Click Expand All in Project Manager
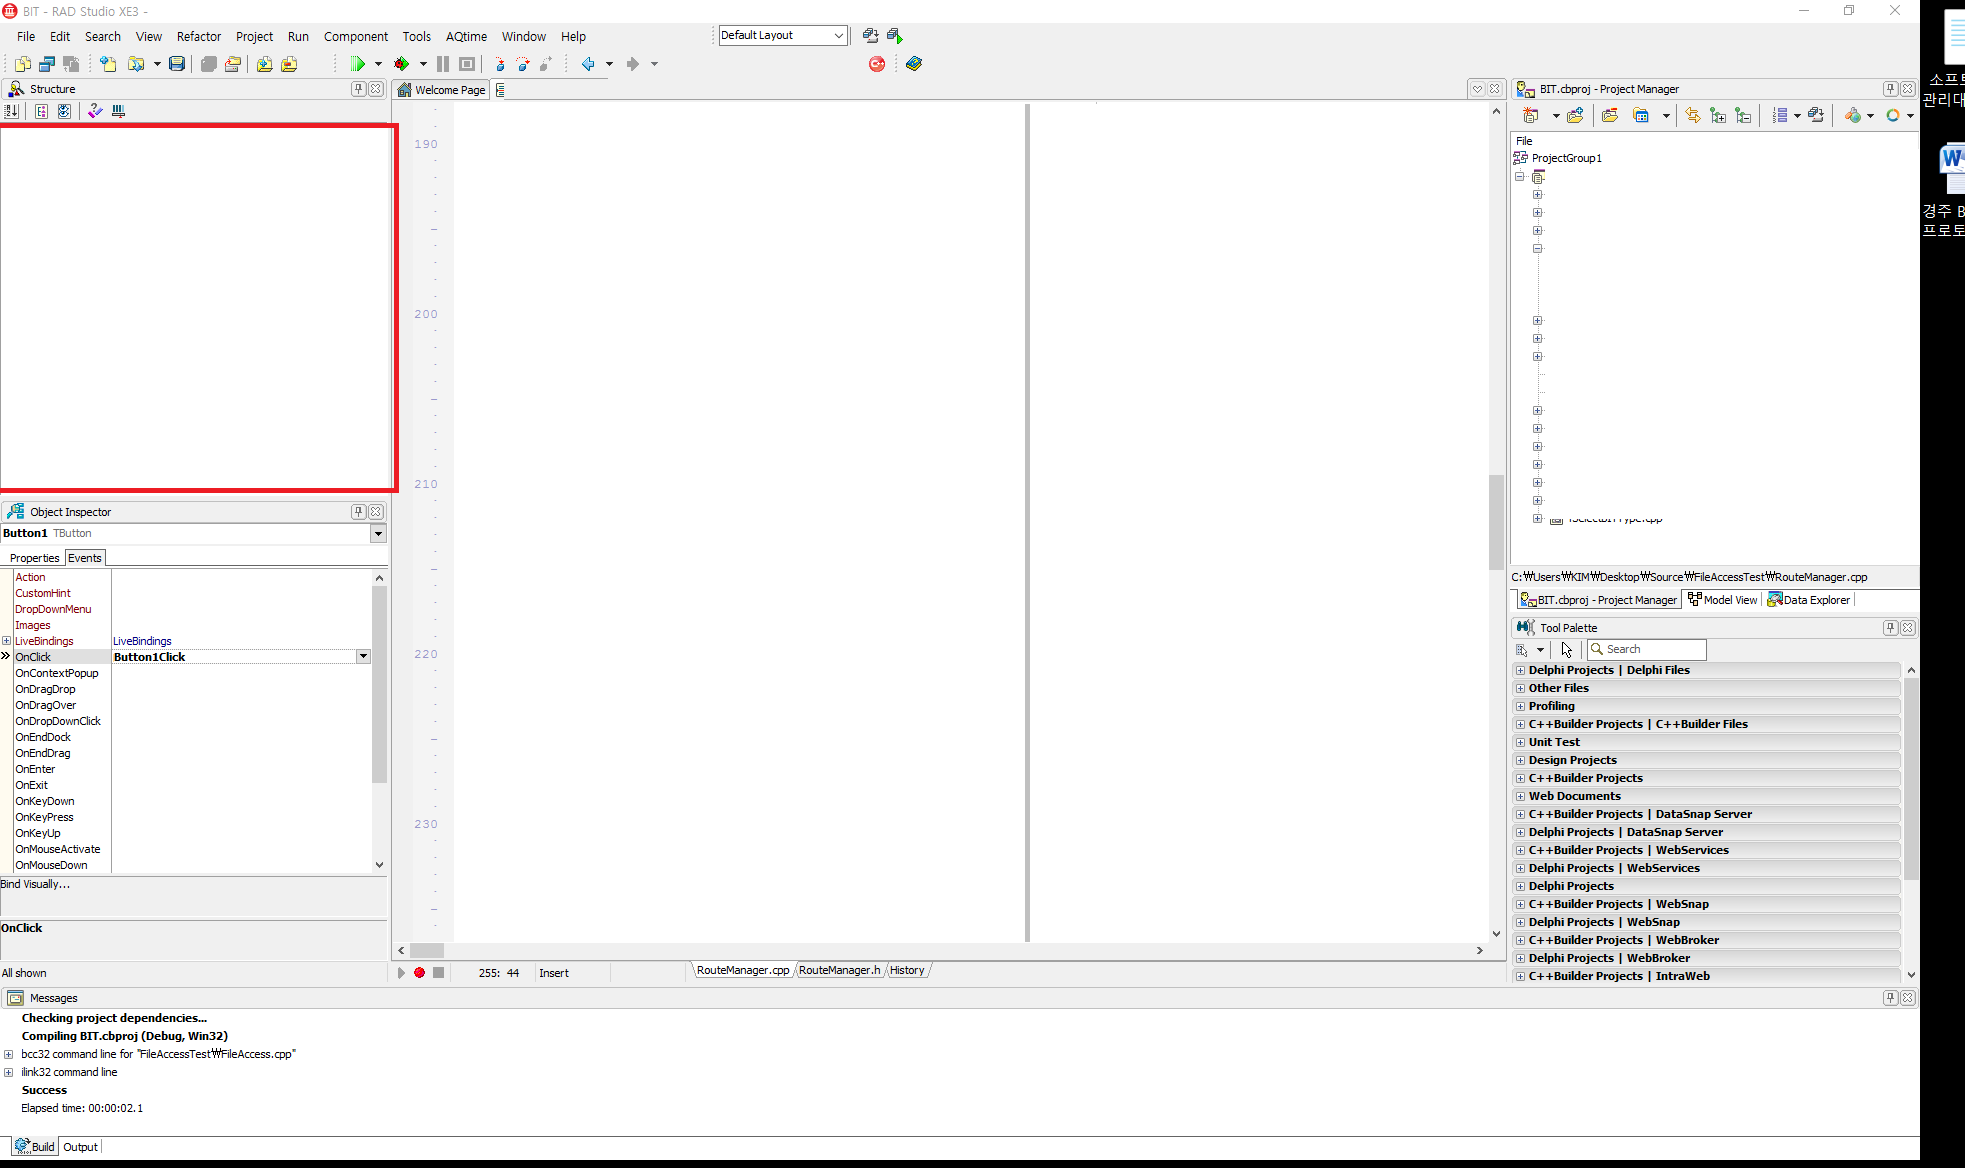This screenshot has width=1965, height=1168. point(1718,116)
